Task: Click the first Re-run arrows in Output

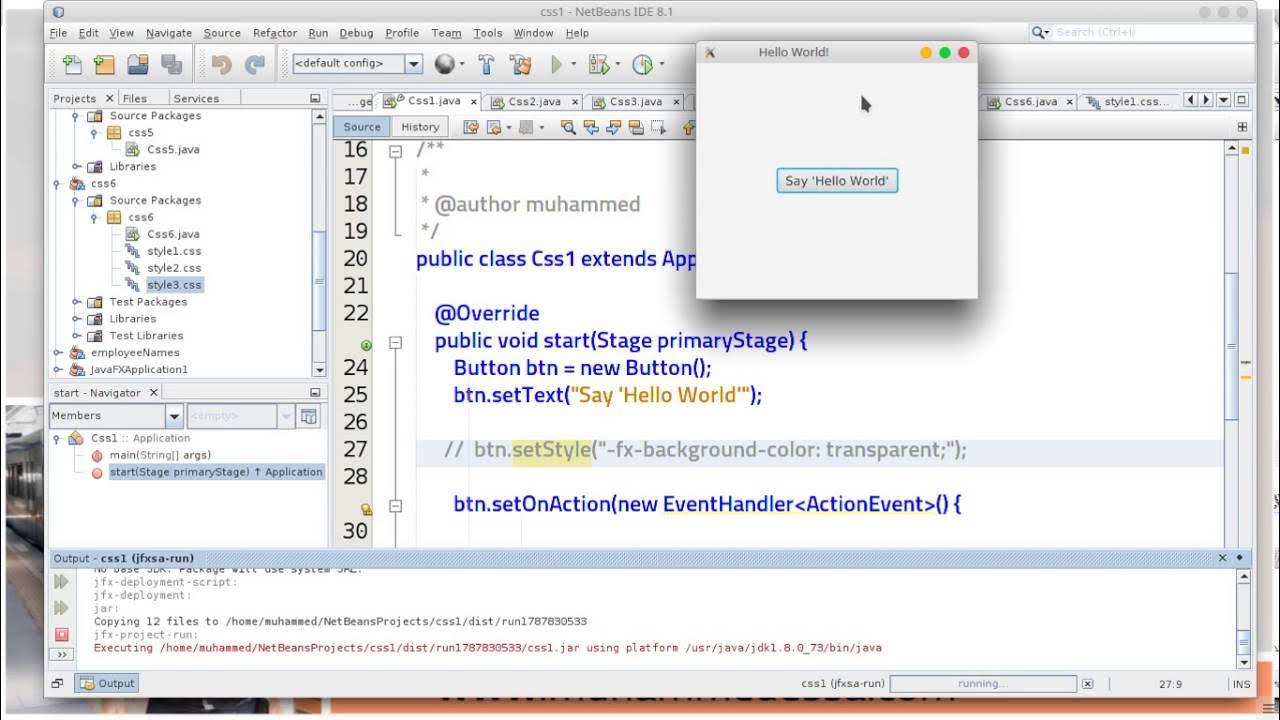Action: tap(61, 581)
